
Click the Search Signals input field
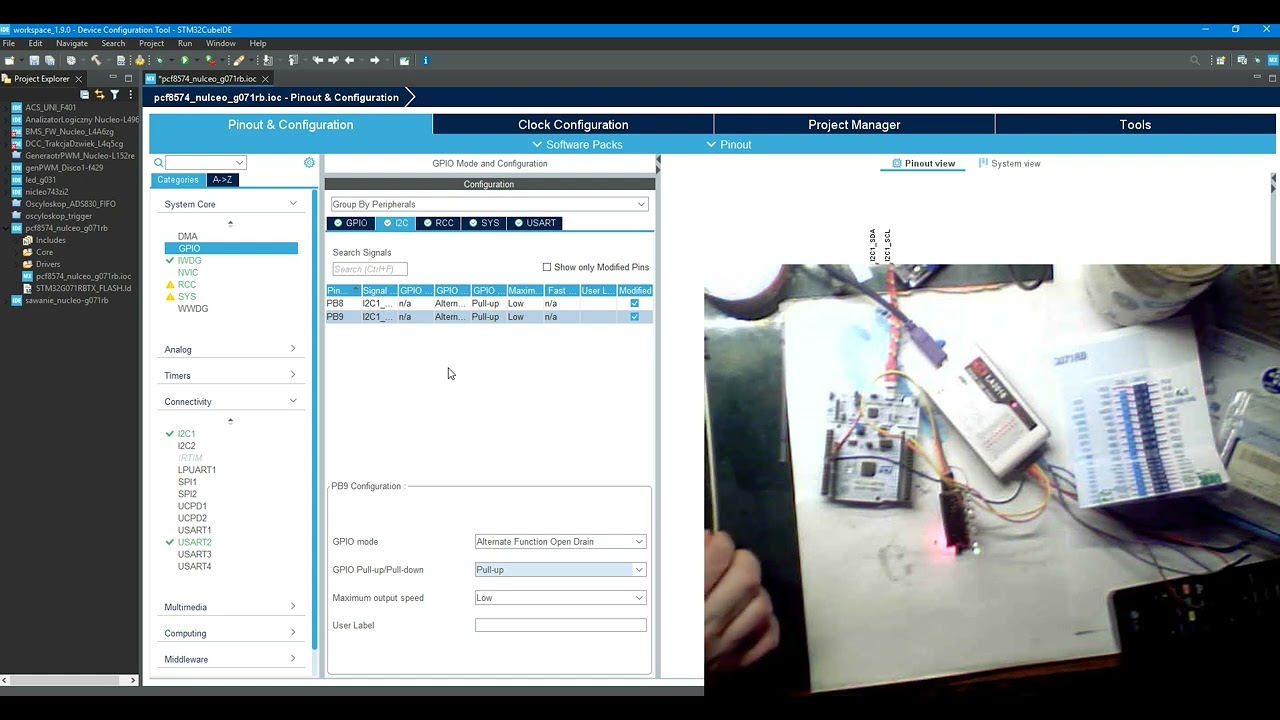[369, 269]
